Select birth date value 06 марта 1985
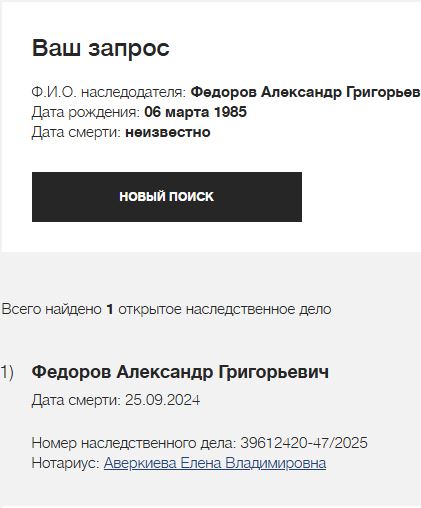This screenshot has height=508, width=421. [195, 112]
